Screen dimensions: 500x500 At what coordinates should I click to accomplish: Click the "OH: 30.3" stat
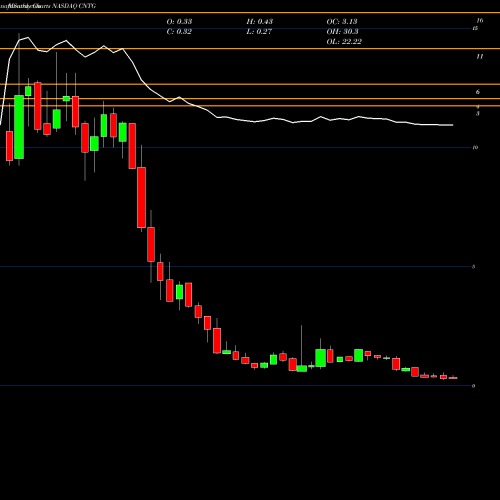342,31
